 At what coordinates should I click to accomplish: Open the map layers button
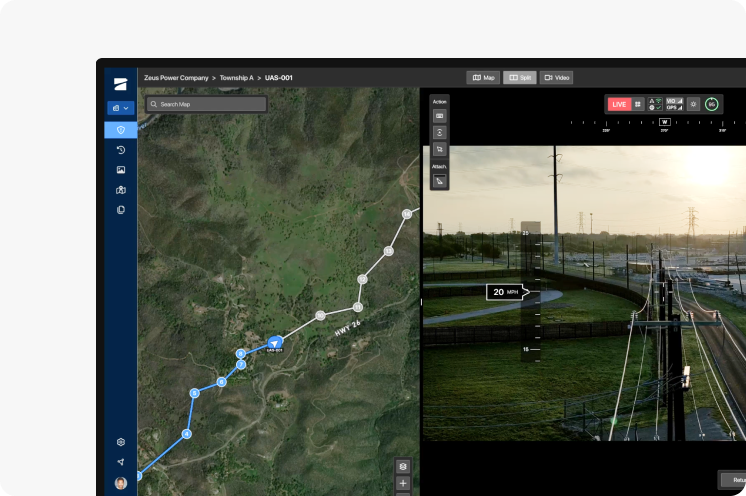(403, 467)
